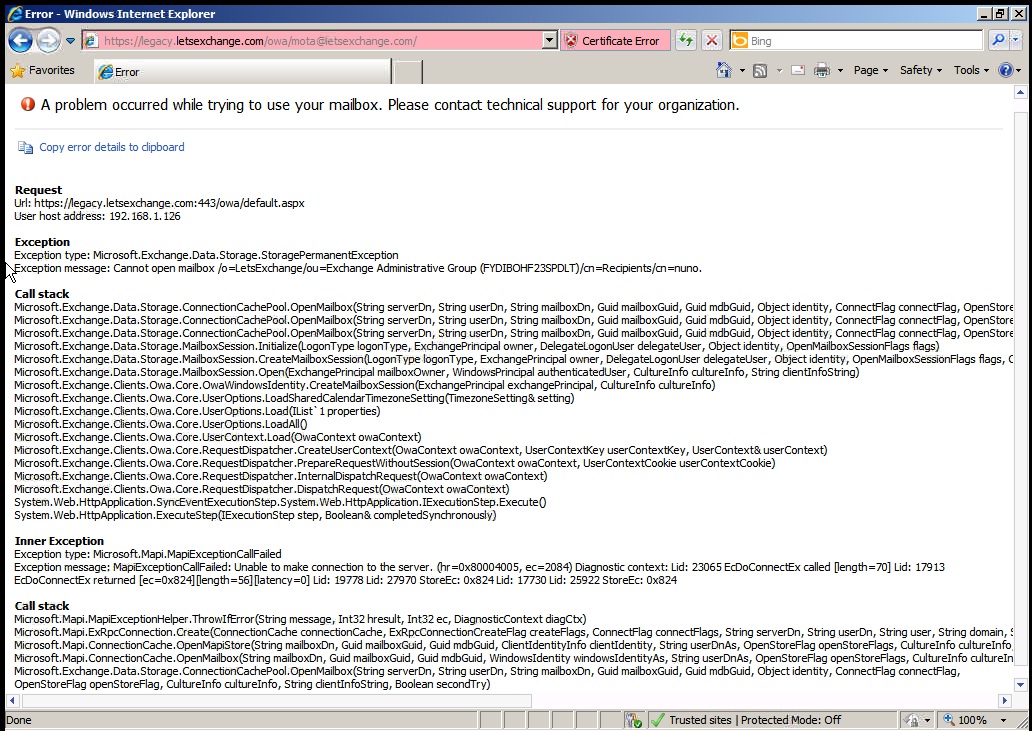Click the 'Request' heading

click(x=38, y=190)
